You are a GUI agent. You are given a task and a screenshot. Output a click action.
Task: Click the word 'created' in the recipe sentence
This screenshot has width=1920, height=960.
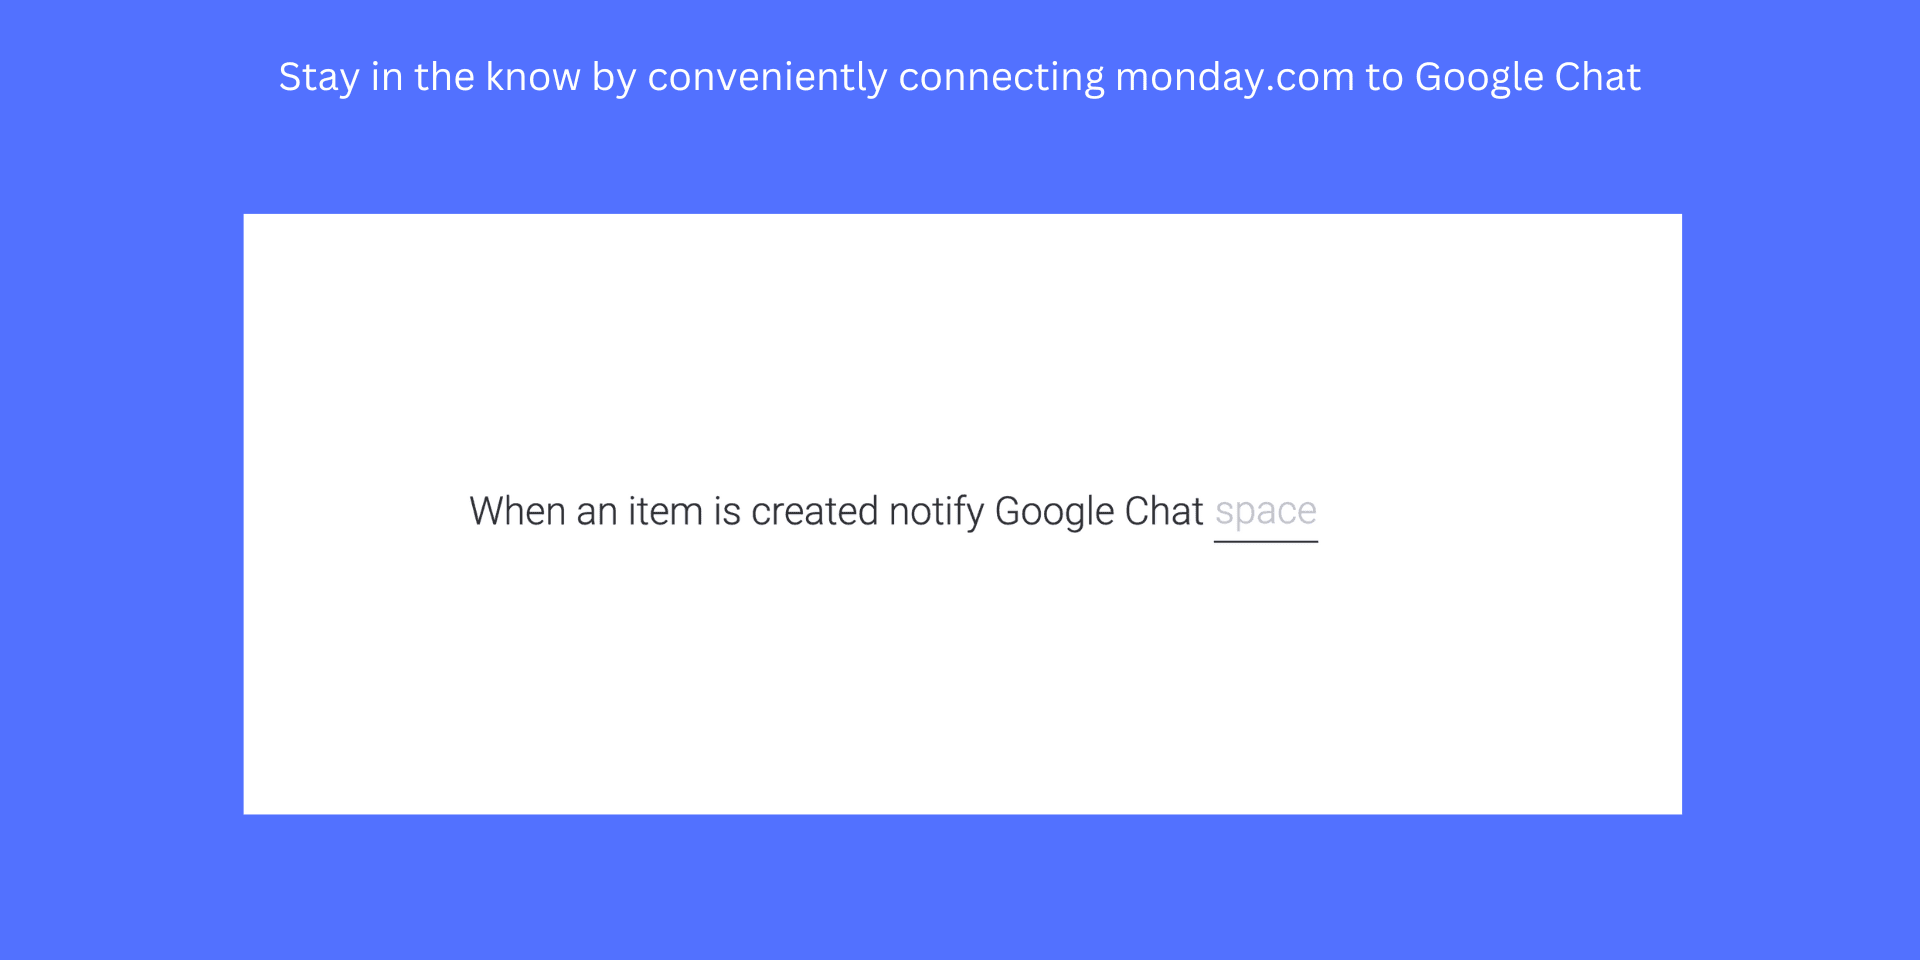click(815, 512)
